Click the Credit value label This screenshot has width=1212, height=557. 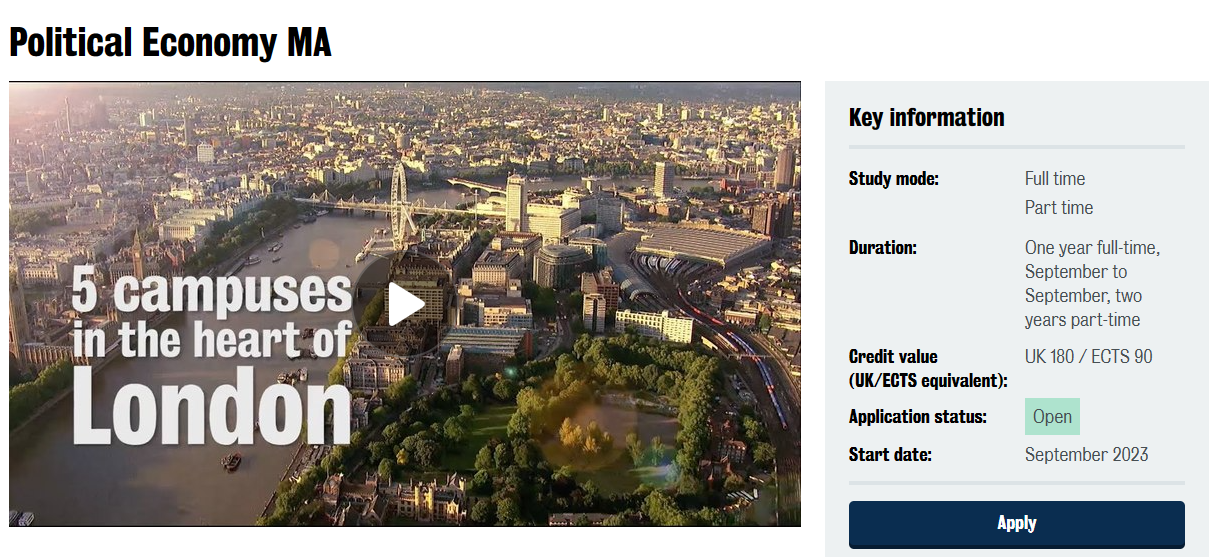tap(893, 357)
